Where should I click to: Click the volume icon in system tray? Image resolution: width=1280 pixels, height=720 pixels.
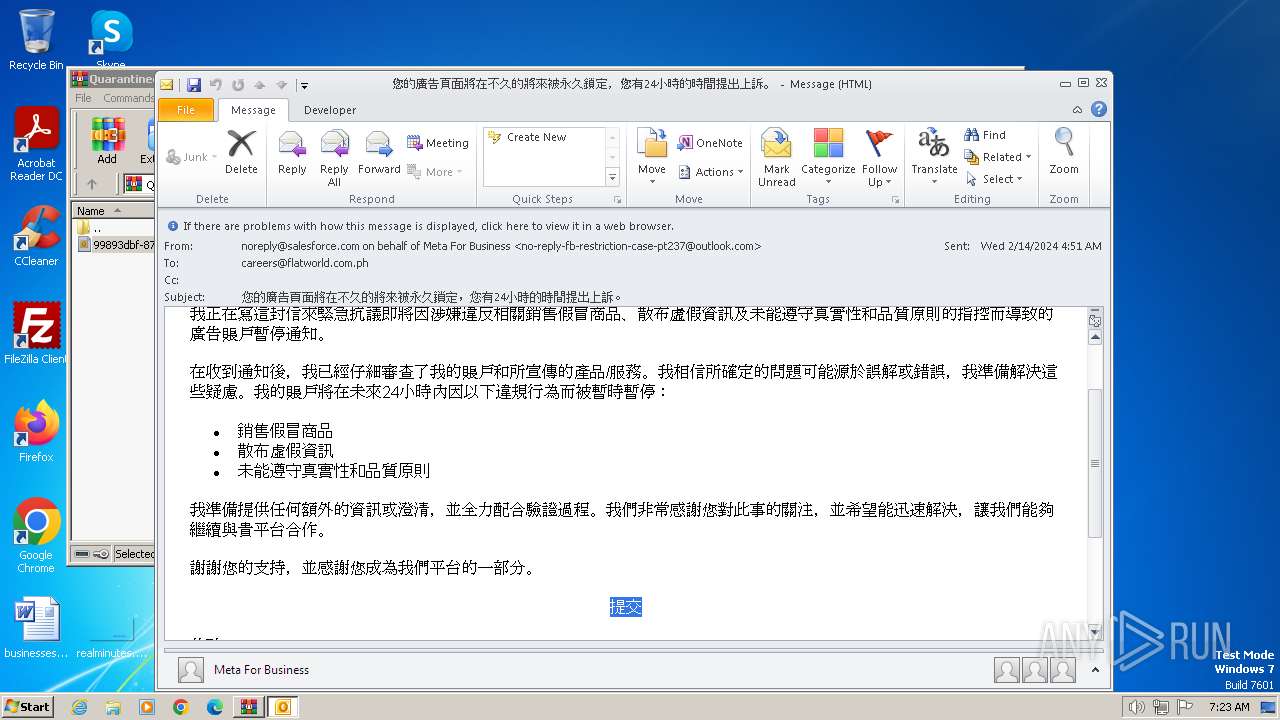click(1136, 707)
